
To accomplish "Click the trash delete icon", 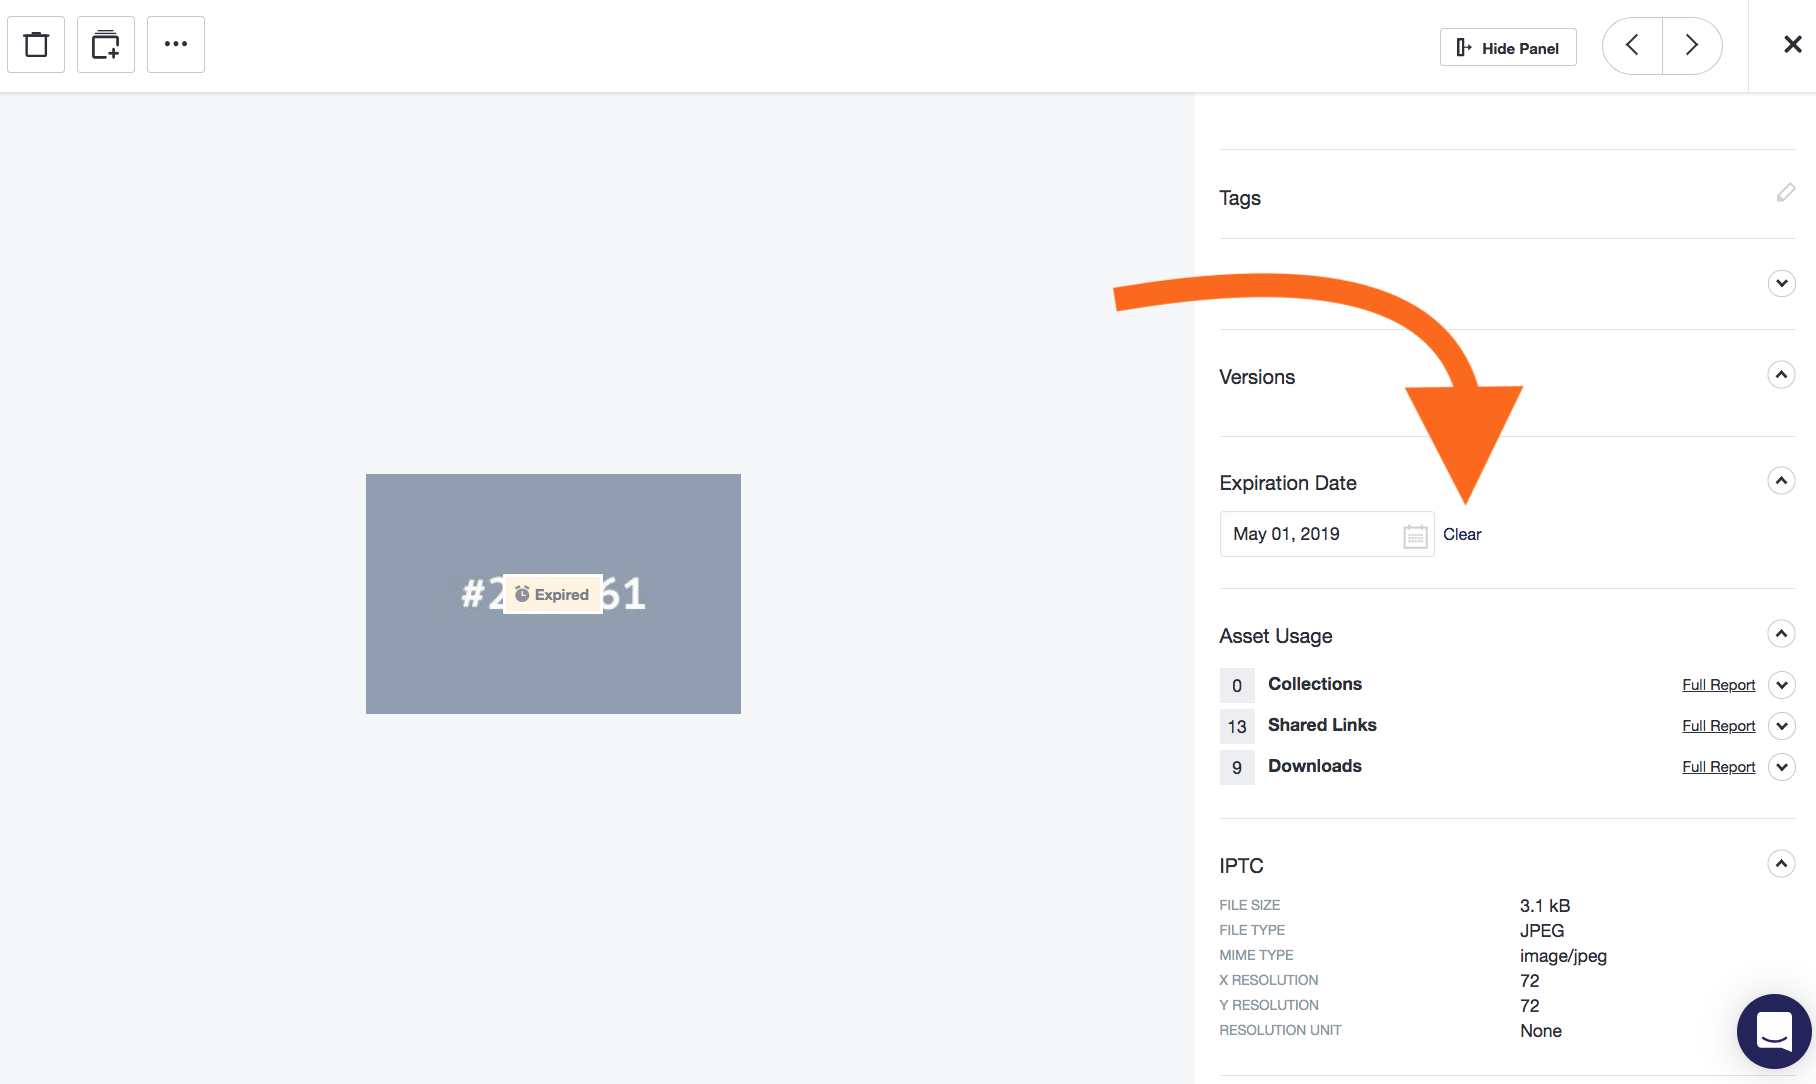I will 36,44.
